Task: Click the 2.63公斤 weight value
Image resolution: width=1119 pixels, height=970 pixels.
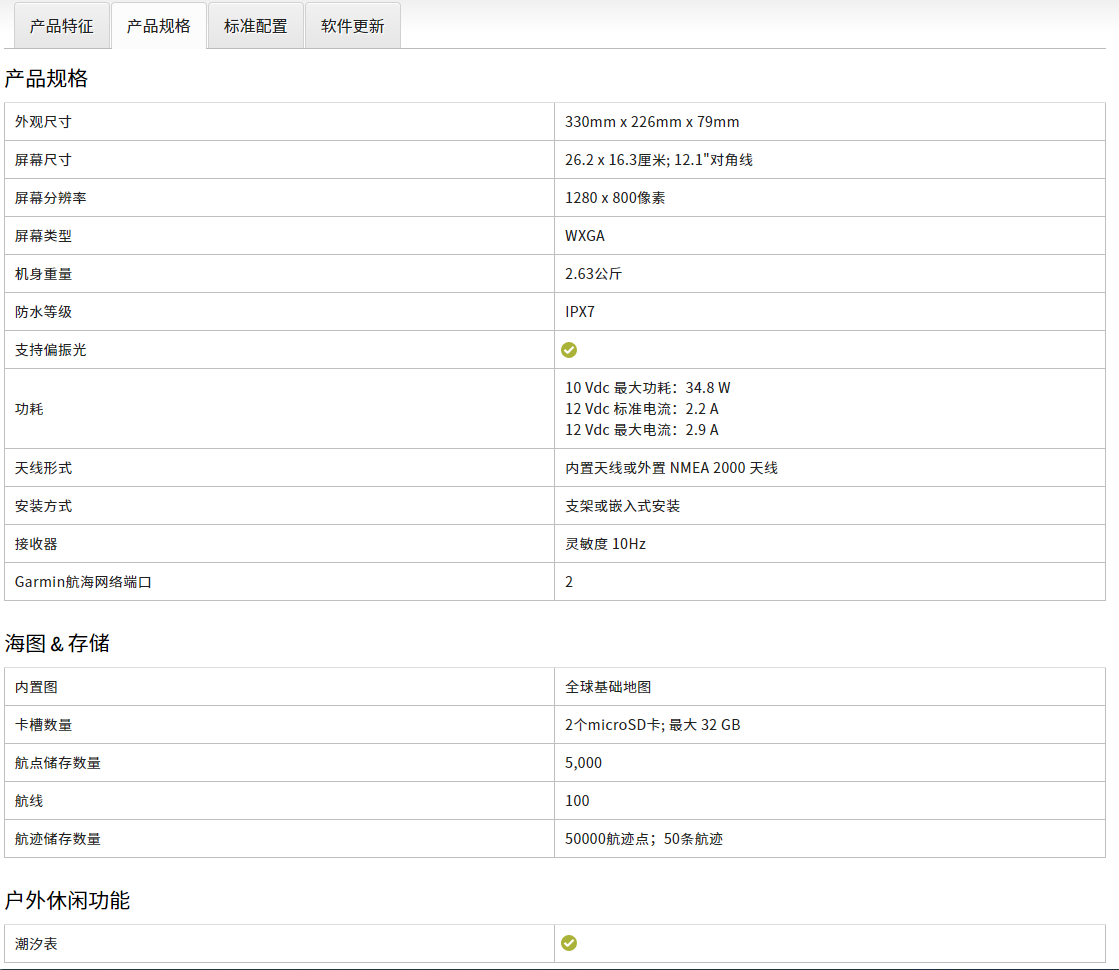Action: click(594, 274)
